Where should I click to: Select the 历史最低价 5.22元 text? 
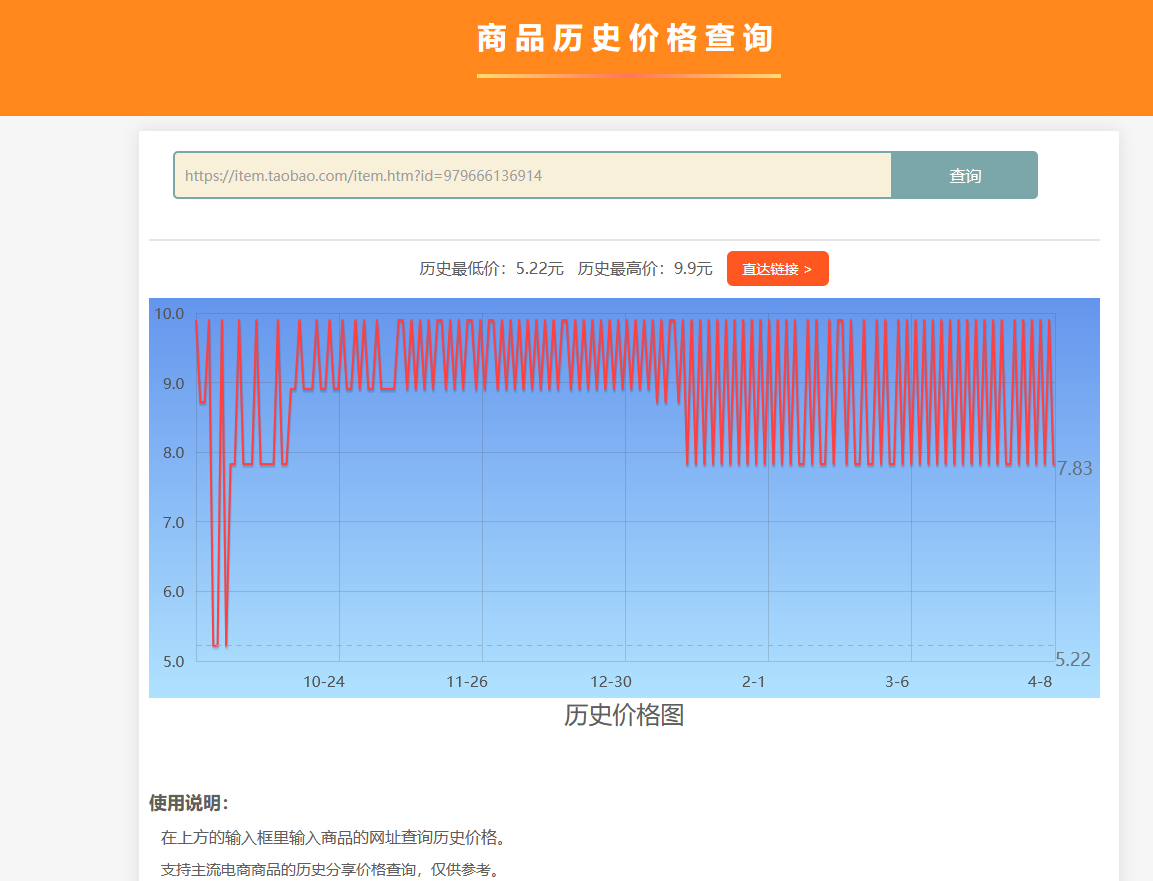click(491, 269)
